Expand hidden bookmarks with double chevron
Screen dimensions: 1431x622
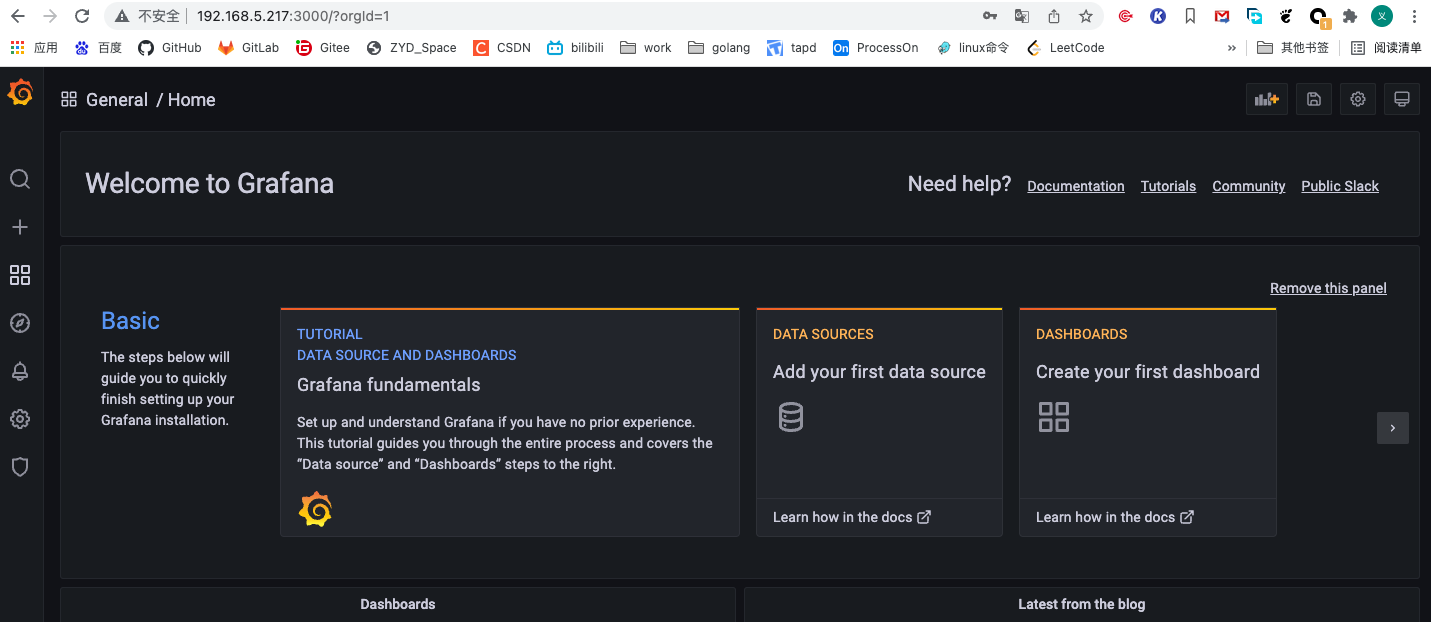point(1232,48)
